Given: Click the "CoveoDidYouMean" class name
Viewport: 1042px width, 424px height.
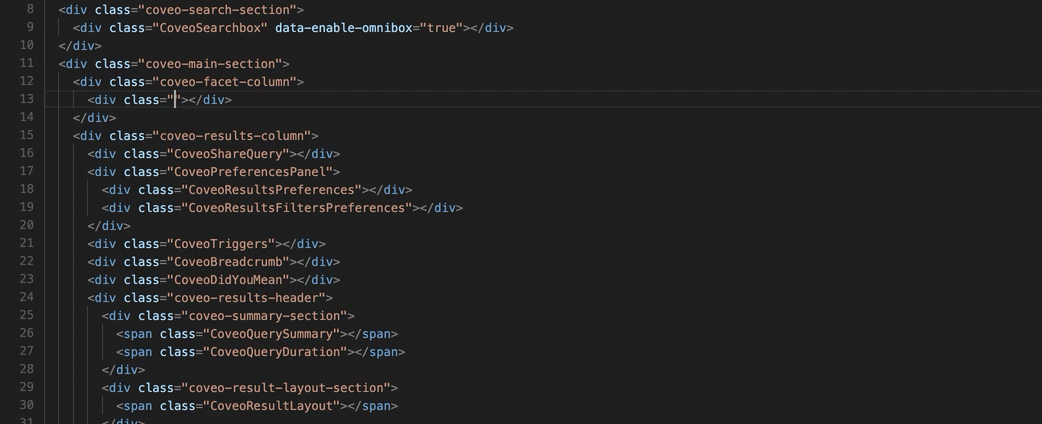Looking at the screenshot, I should (228, 279).
